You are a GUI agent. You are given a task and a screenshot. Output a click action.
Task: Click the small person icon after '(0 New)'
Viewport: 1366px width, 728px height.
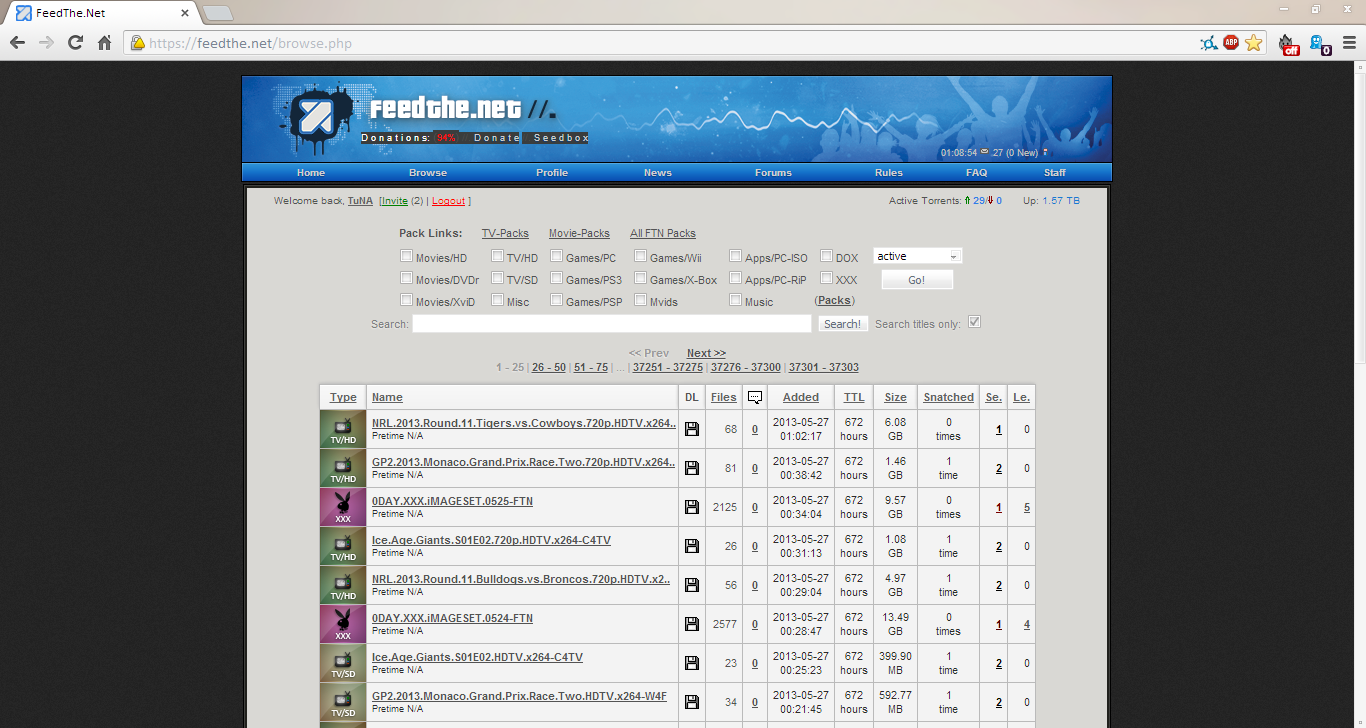1045,152
